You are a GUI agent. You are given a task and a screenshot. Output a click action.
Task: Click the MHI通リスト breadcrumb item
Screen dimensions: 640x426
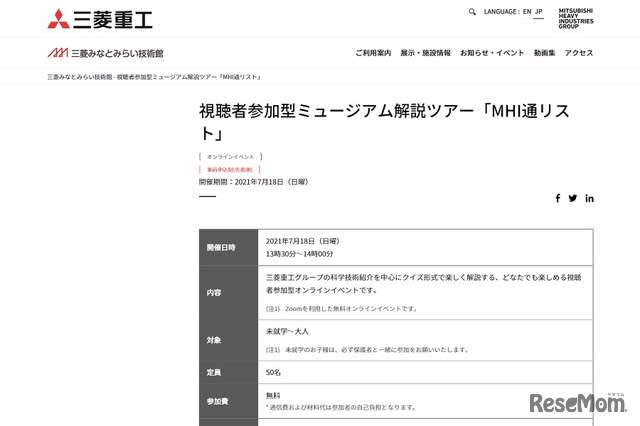click(189, 77)
